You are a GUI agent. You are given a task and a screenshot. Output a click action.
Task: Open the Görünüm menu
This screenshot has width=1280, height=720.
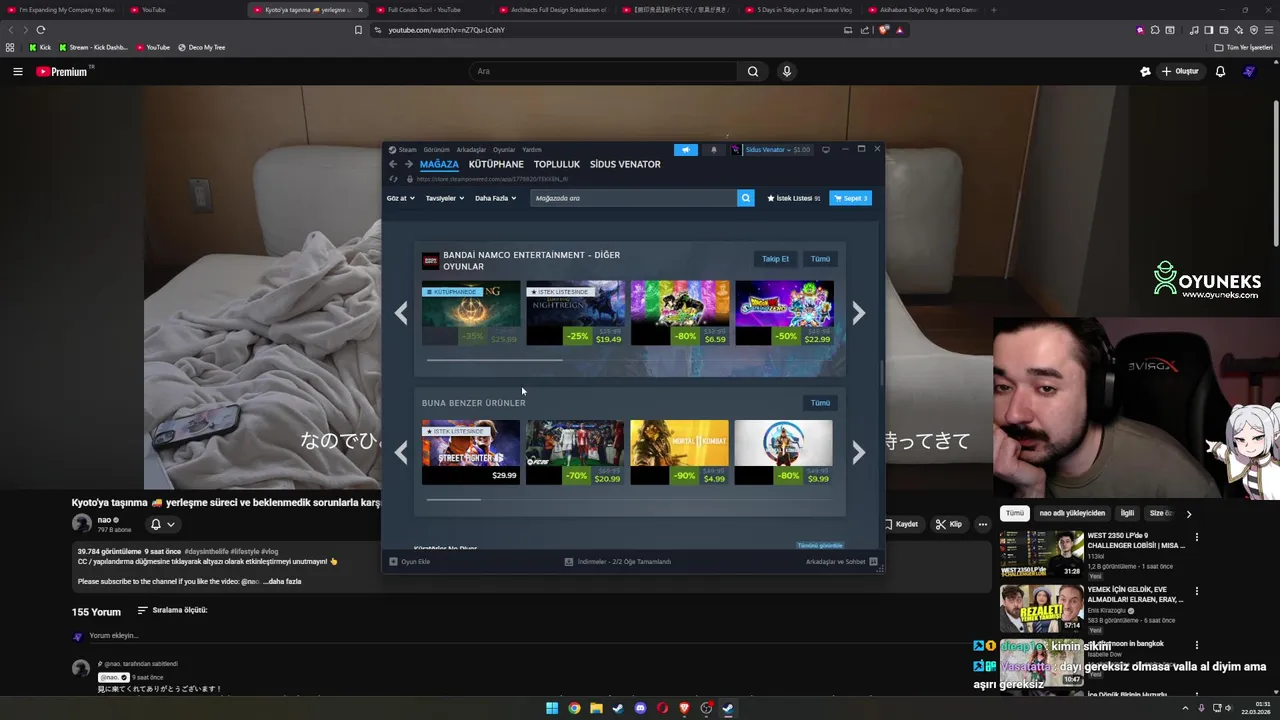coord(436,150)
